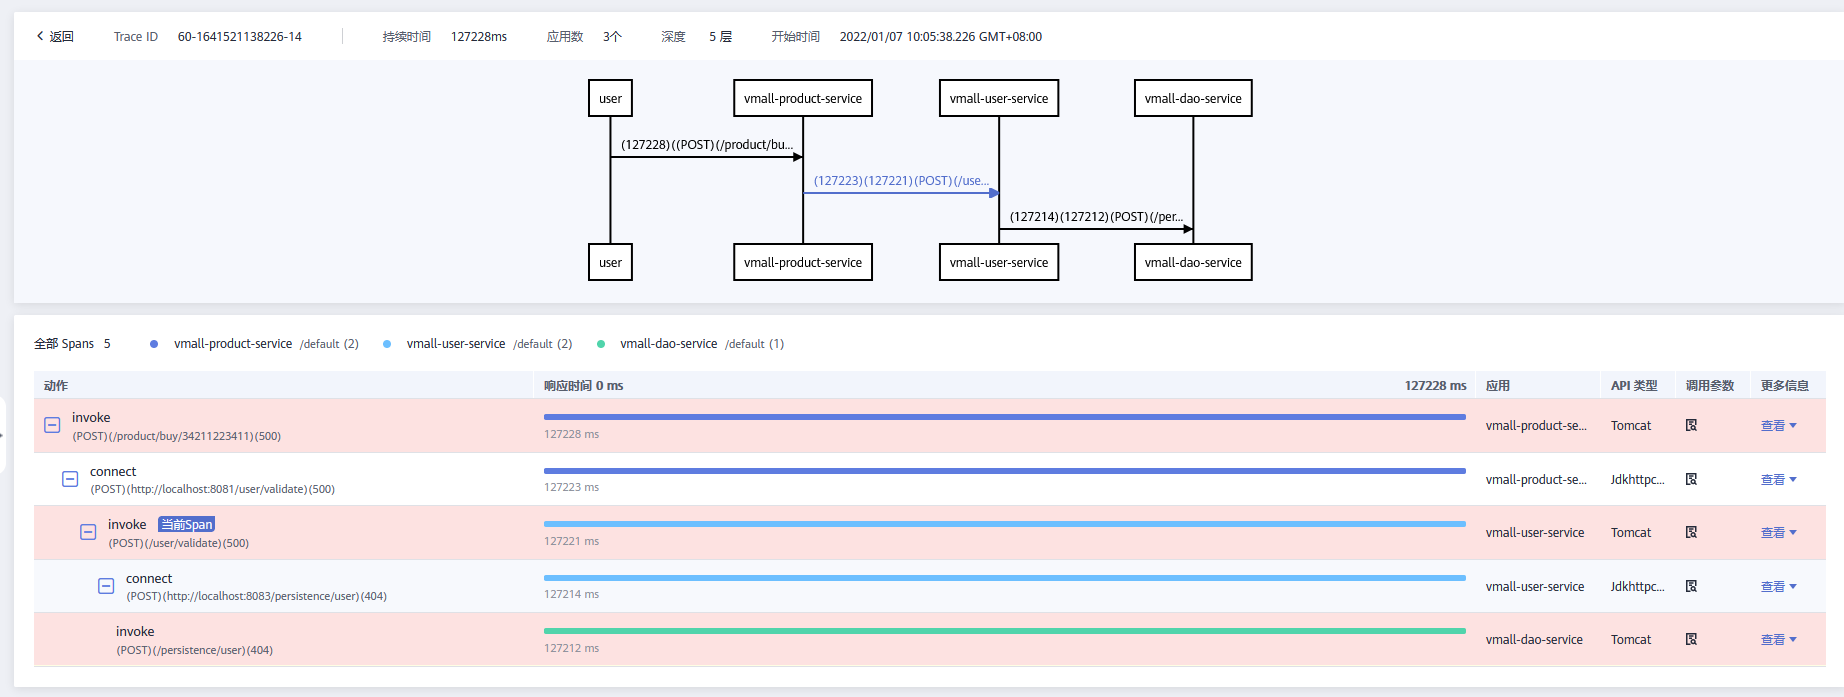Open call parameters icon for vmall-dao-service row

(1691, 639)
